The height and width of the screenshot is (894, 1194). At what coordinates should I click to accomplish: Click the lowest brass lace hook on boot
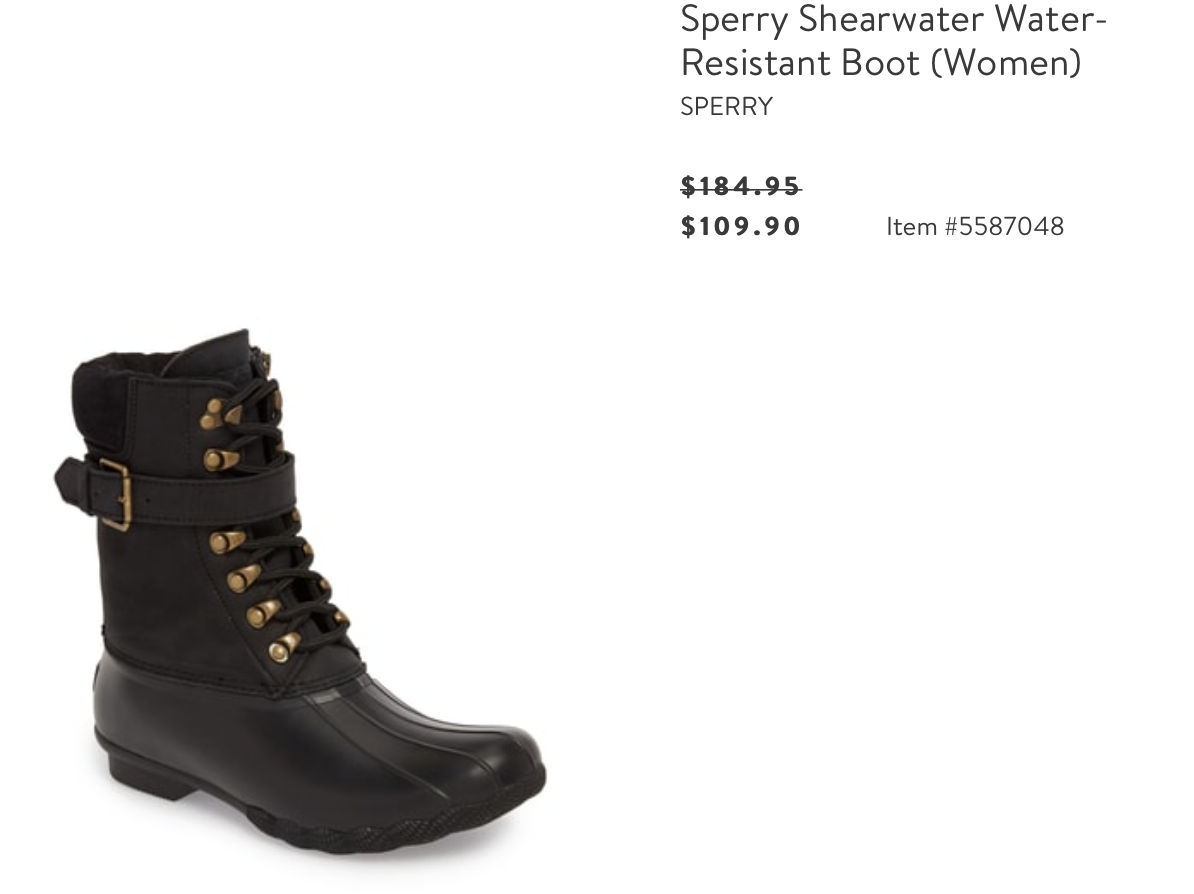(x=283, y=648)
